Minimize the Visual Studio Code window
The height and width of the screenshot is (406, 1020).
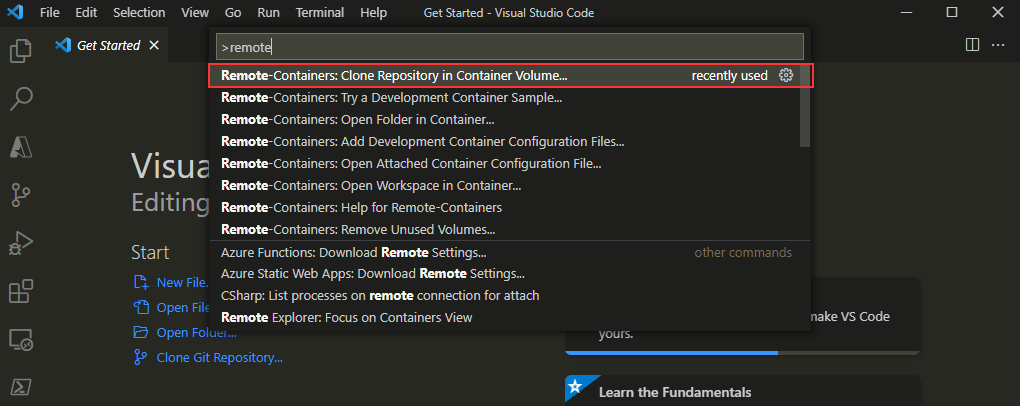click(906, 12)
